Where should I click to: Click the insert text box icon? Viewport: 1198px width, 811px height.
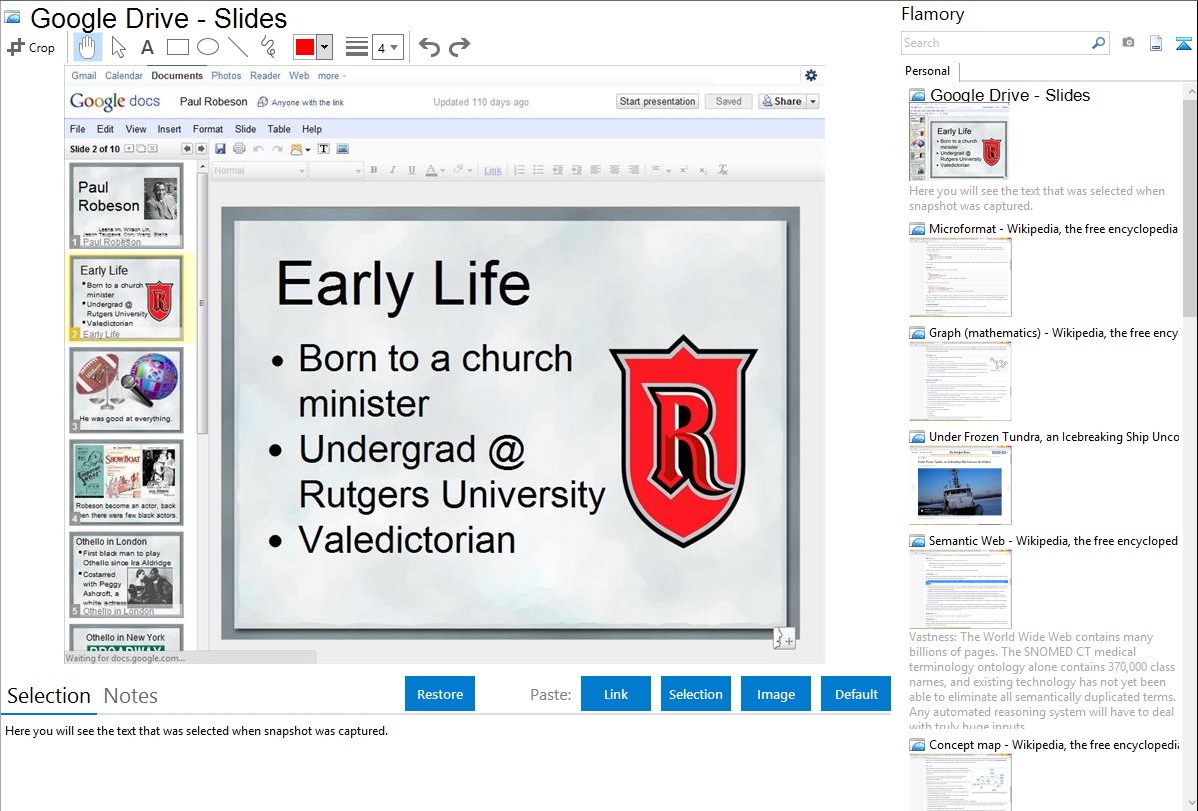click(x=323, y=148)
